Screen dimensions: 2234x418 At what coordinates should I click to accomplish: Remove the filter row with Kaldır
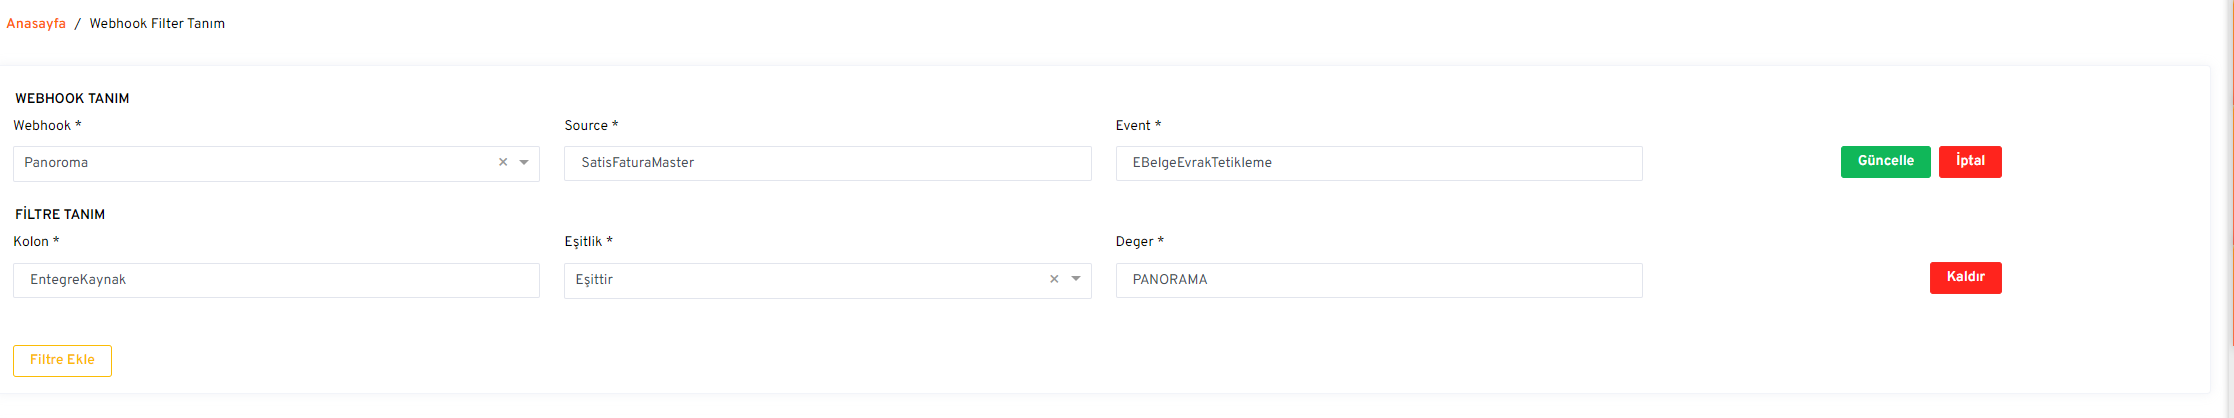coord(1965,277)
